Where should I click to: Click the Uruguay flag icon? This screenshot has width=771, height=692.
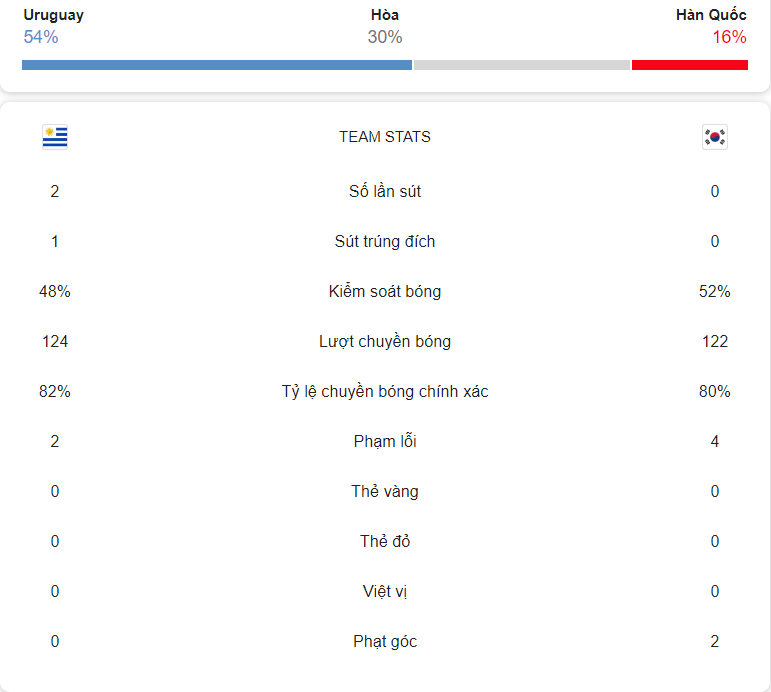(55, 137)
